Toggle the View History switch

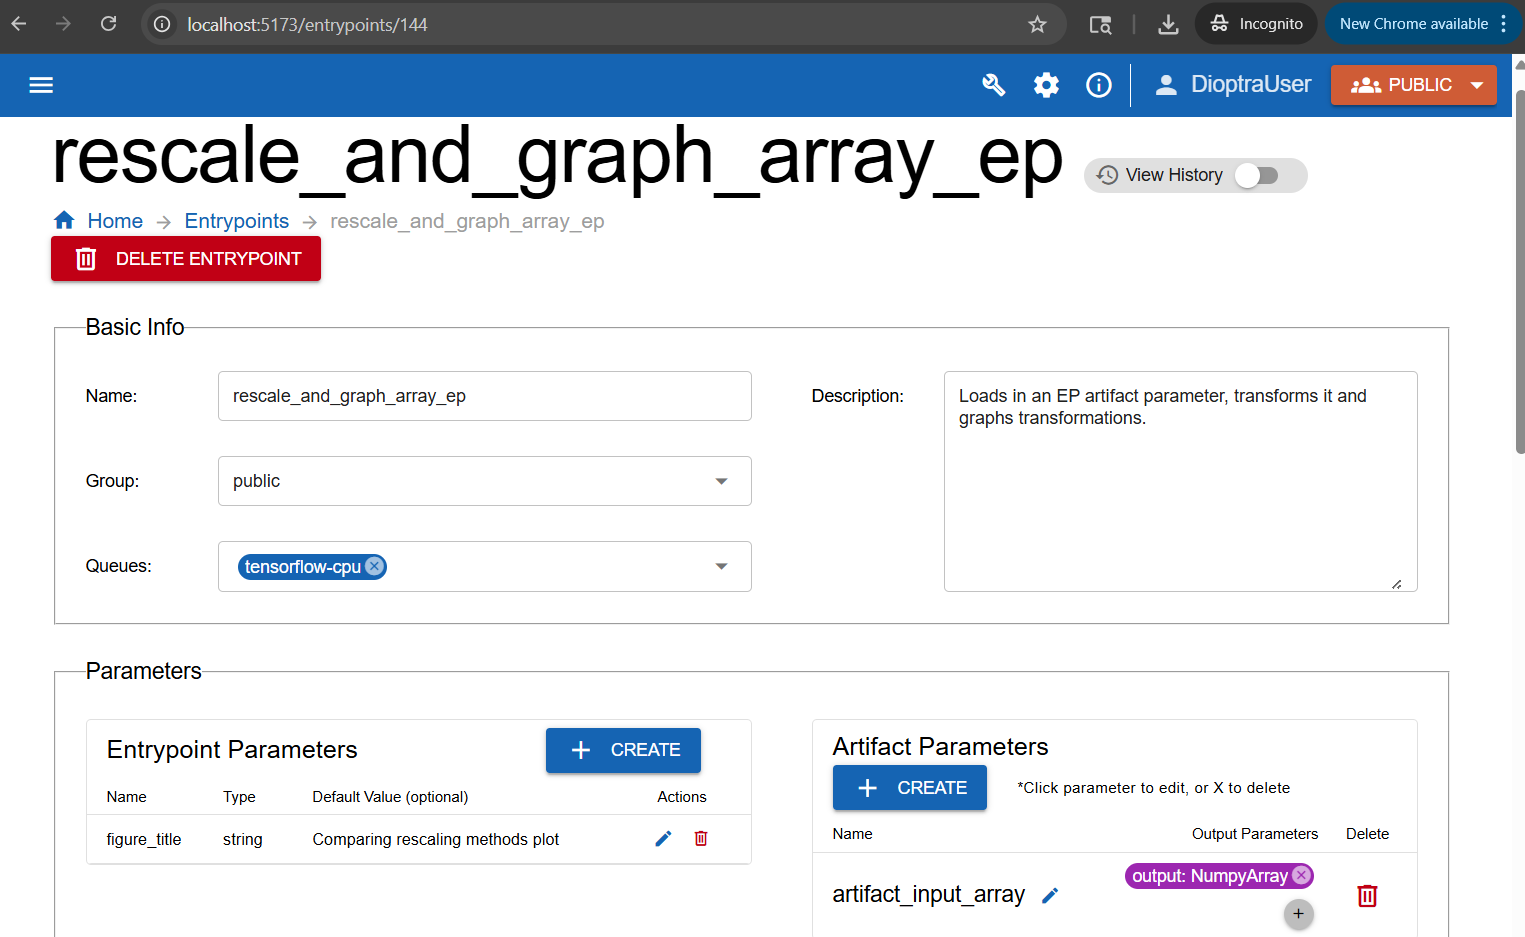[1257, 175]
